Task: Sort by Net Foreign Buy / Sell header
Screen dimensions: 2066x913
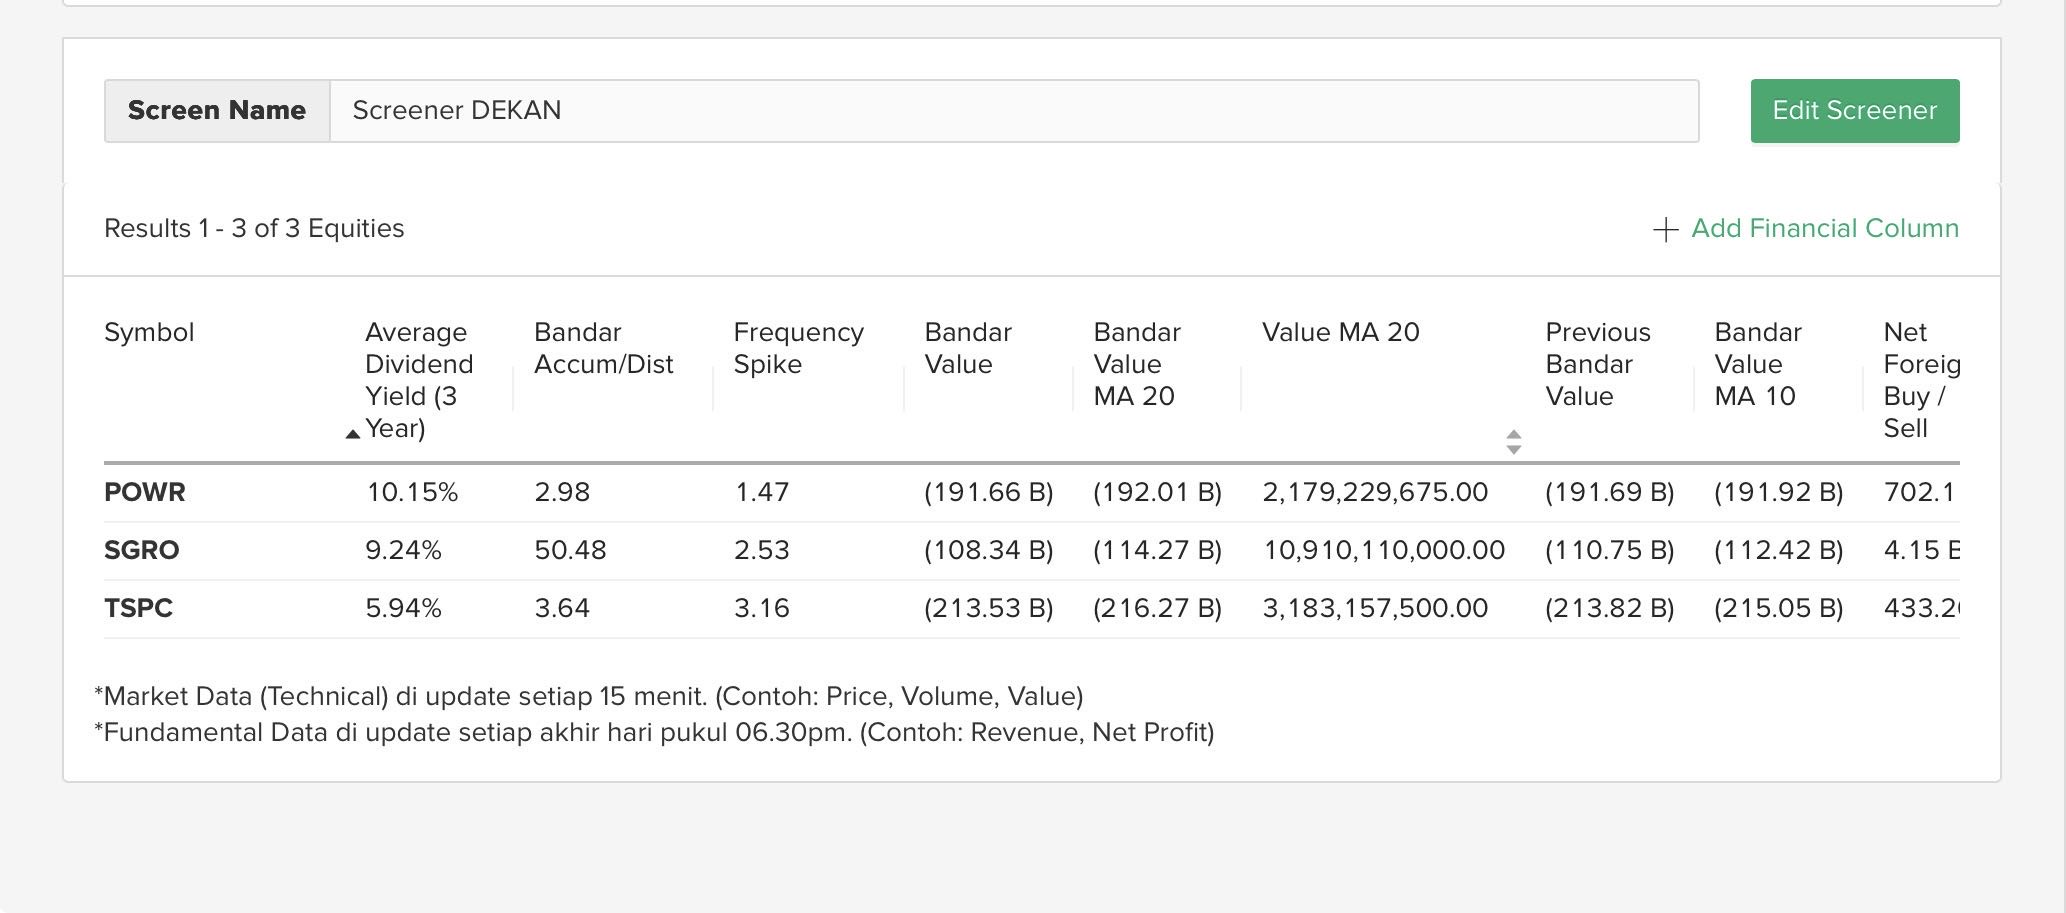Action: pyautogui.click(x=1919, y=380)
